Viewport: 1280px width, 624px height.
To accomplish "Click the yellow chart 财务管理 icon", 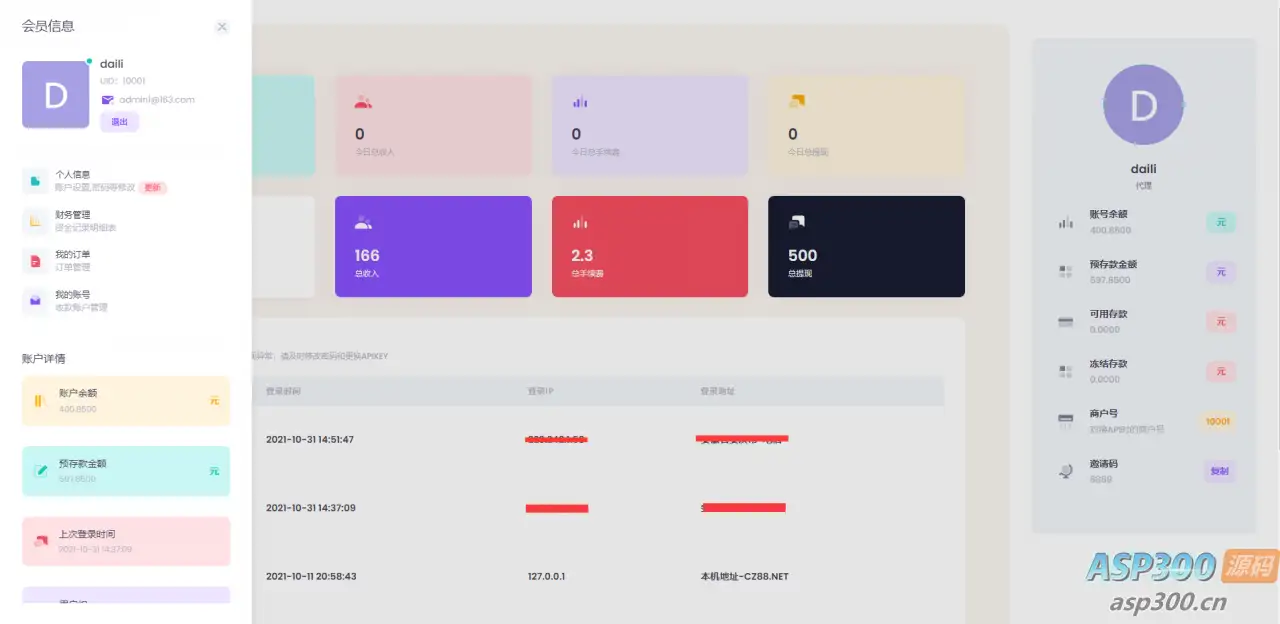I will pyautogui.click(x=36, y=221).
